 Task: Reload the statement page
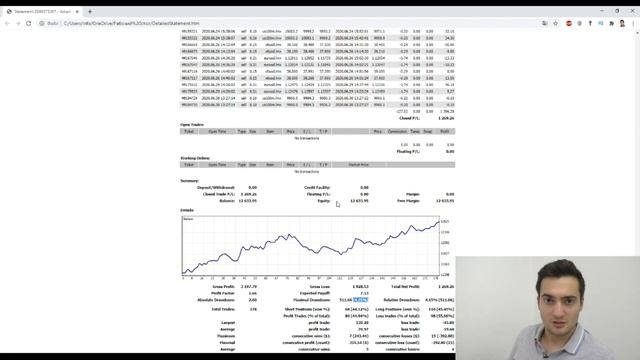pyautogui.click(x=29, y=23)
